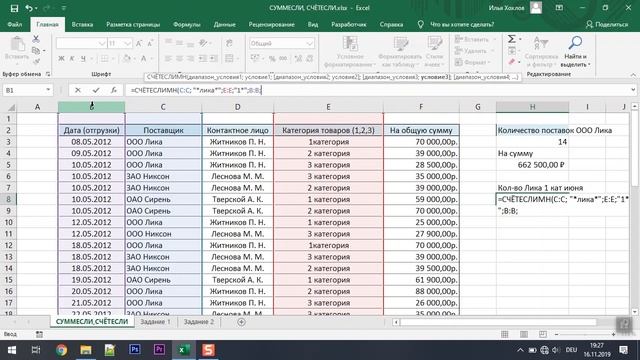Switch to sheet tab Задание 1
Viewport: 640px width, 360px height.
156,322
